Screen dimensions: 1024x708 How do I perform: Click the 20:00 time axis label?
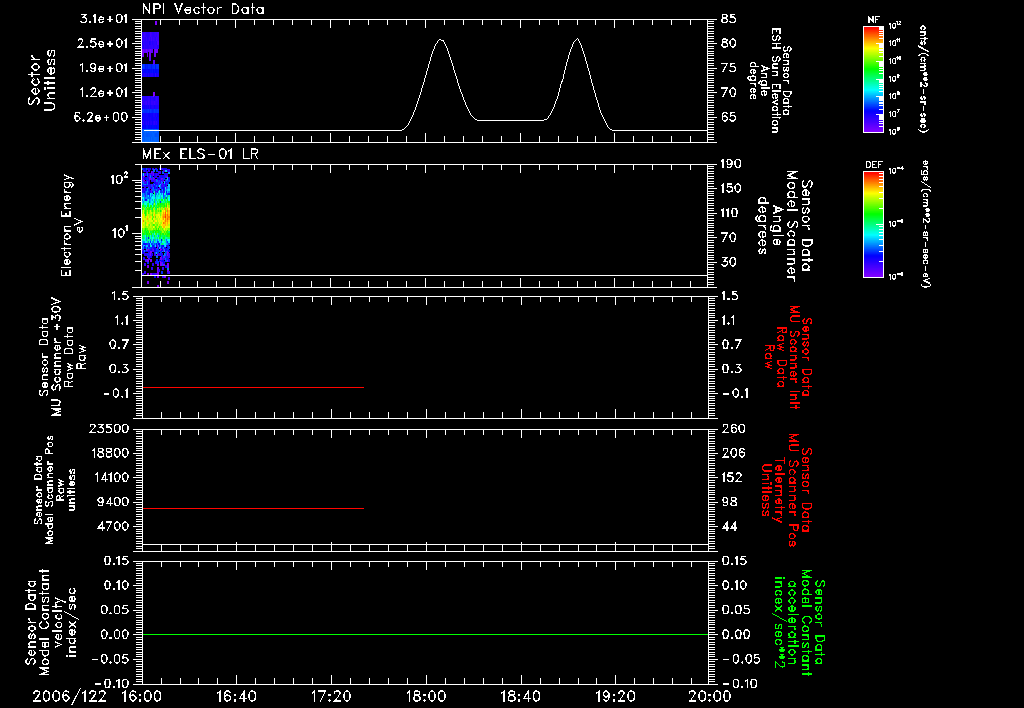coord(710,696)
